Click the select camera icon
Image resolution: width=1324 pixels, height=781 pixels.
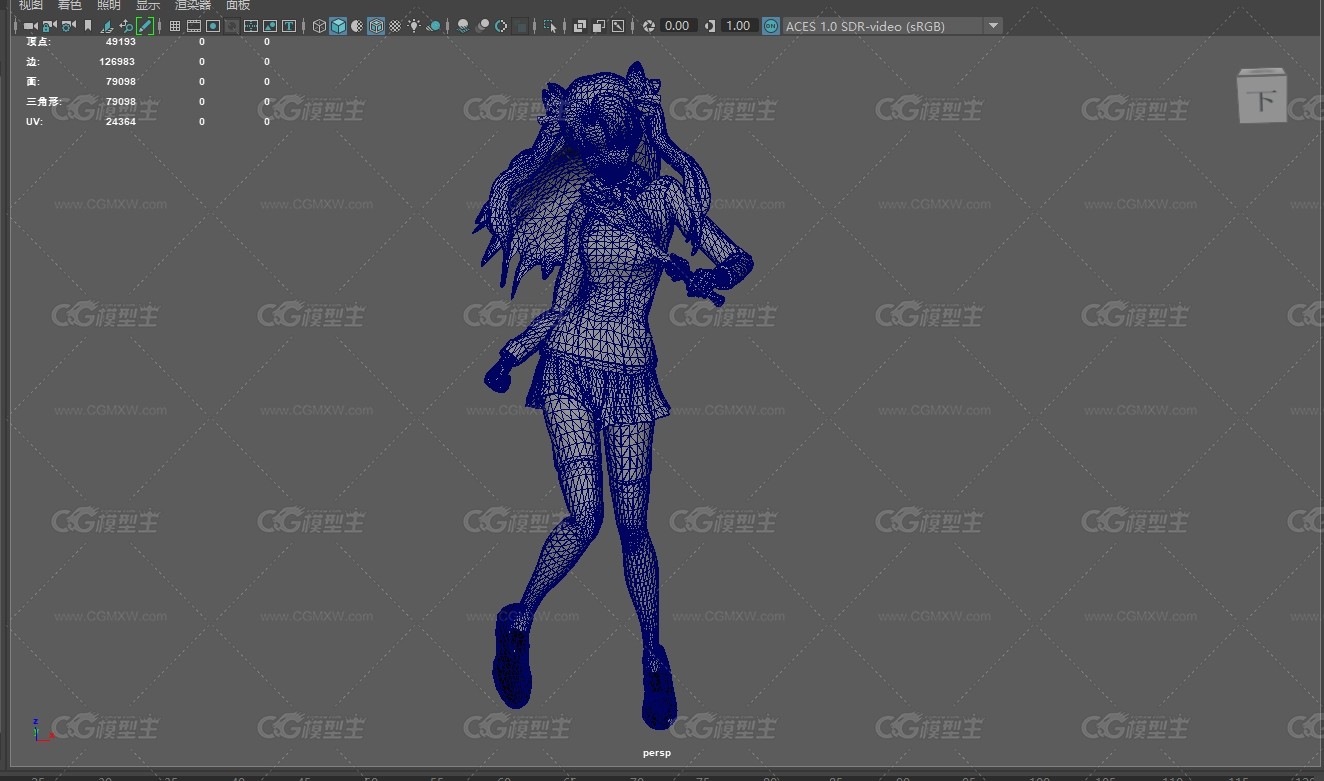click(30, 26)
